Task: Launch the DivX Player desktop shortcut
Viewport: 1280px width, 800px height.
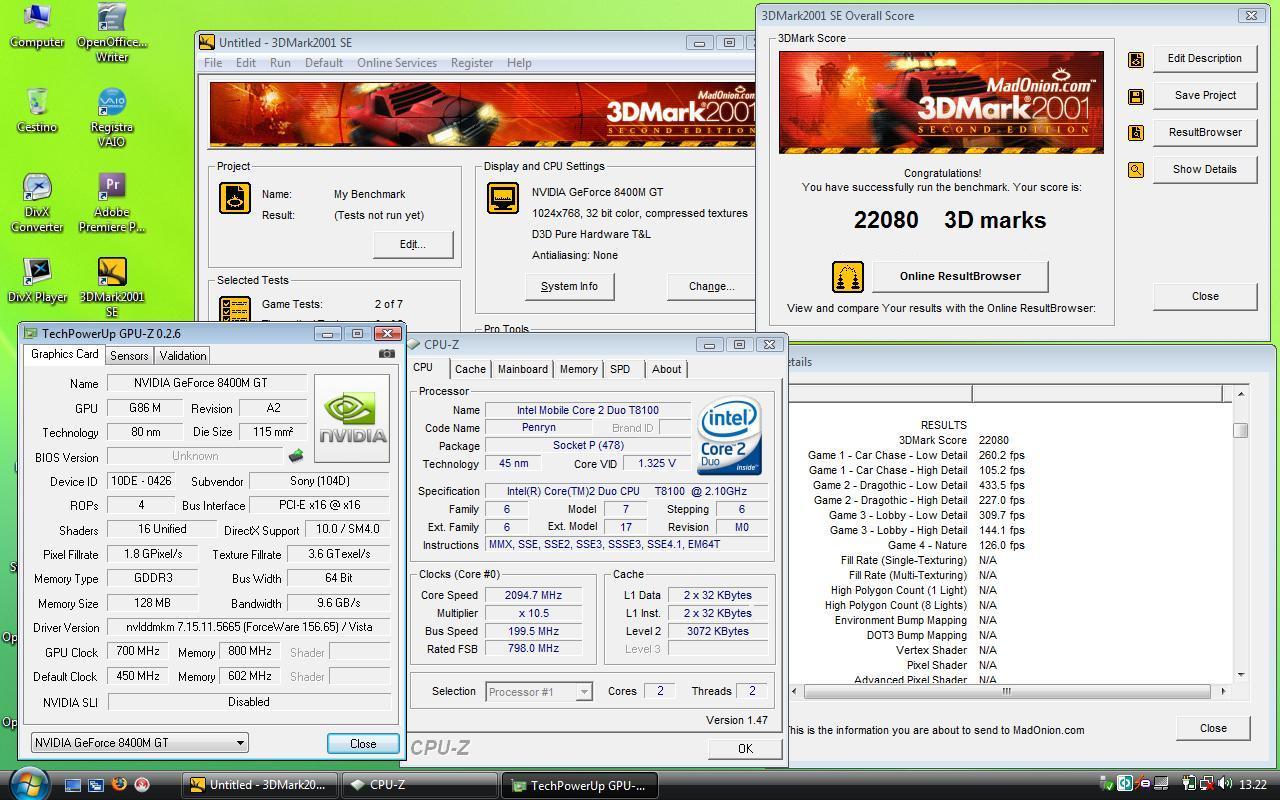Action: click(37, 280)
